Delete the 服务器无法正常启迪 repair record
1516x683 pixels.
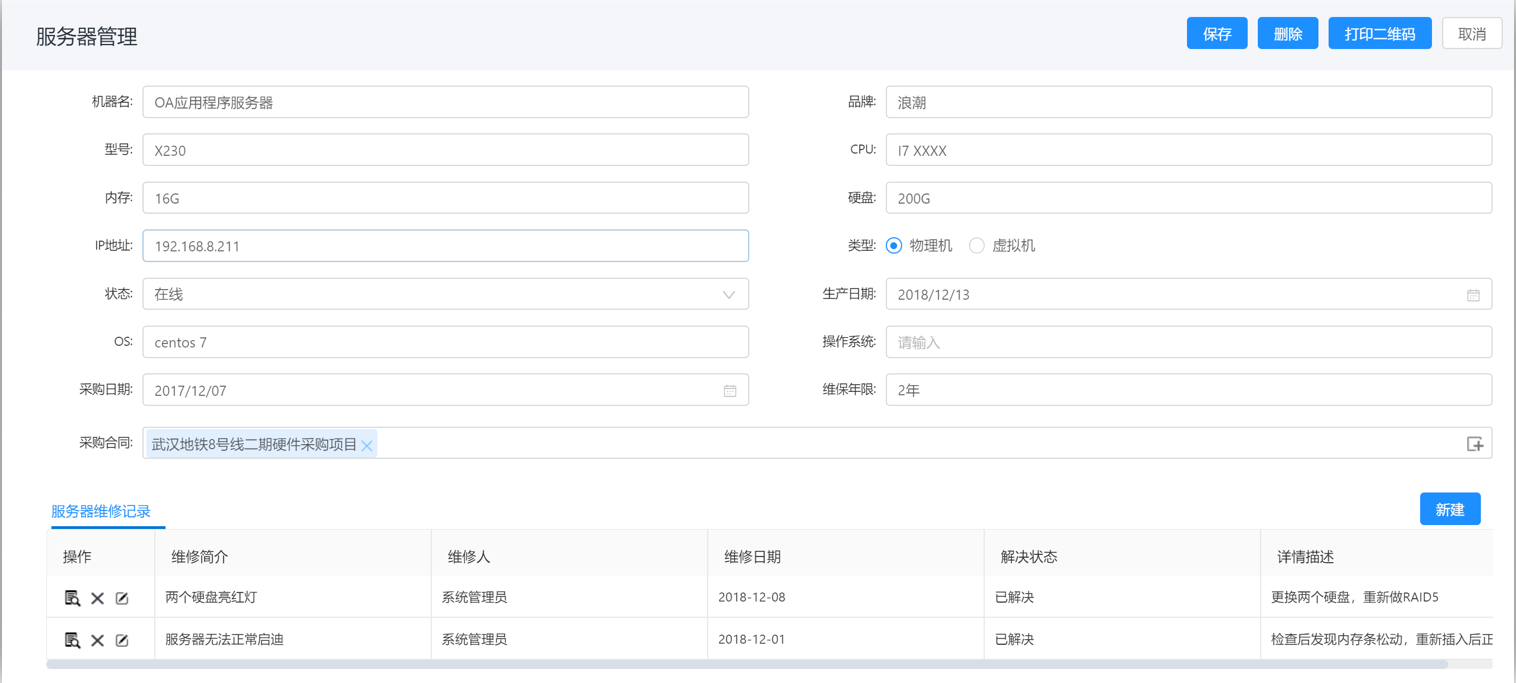point(97,640)
